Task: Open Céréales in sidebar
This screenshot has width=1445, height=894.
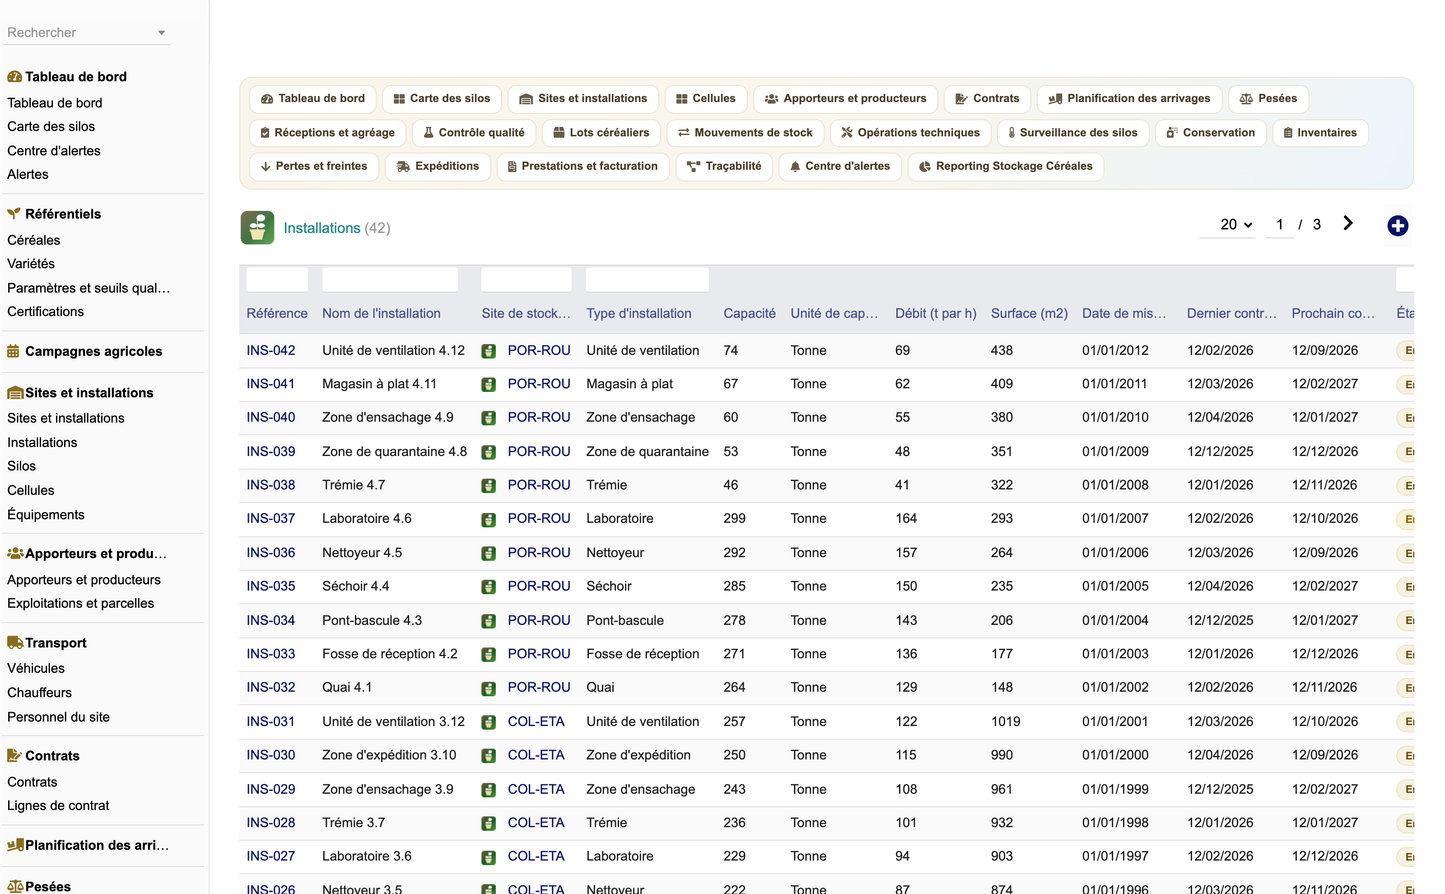Action: [x=34, y=241]
